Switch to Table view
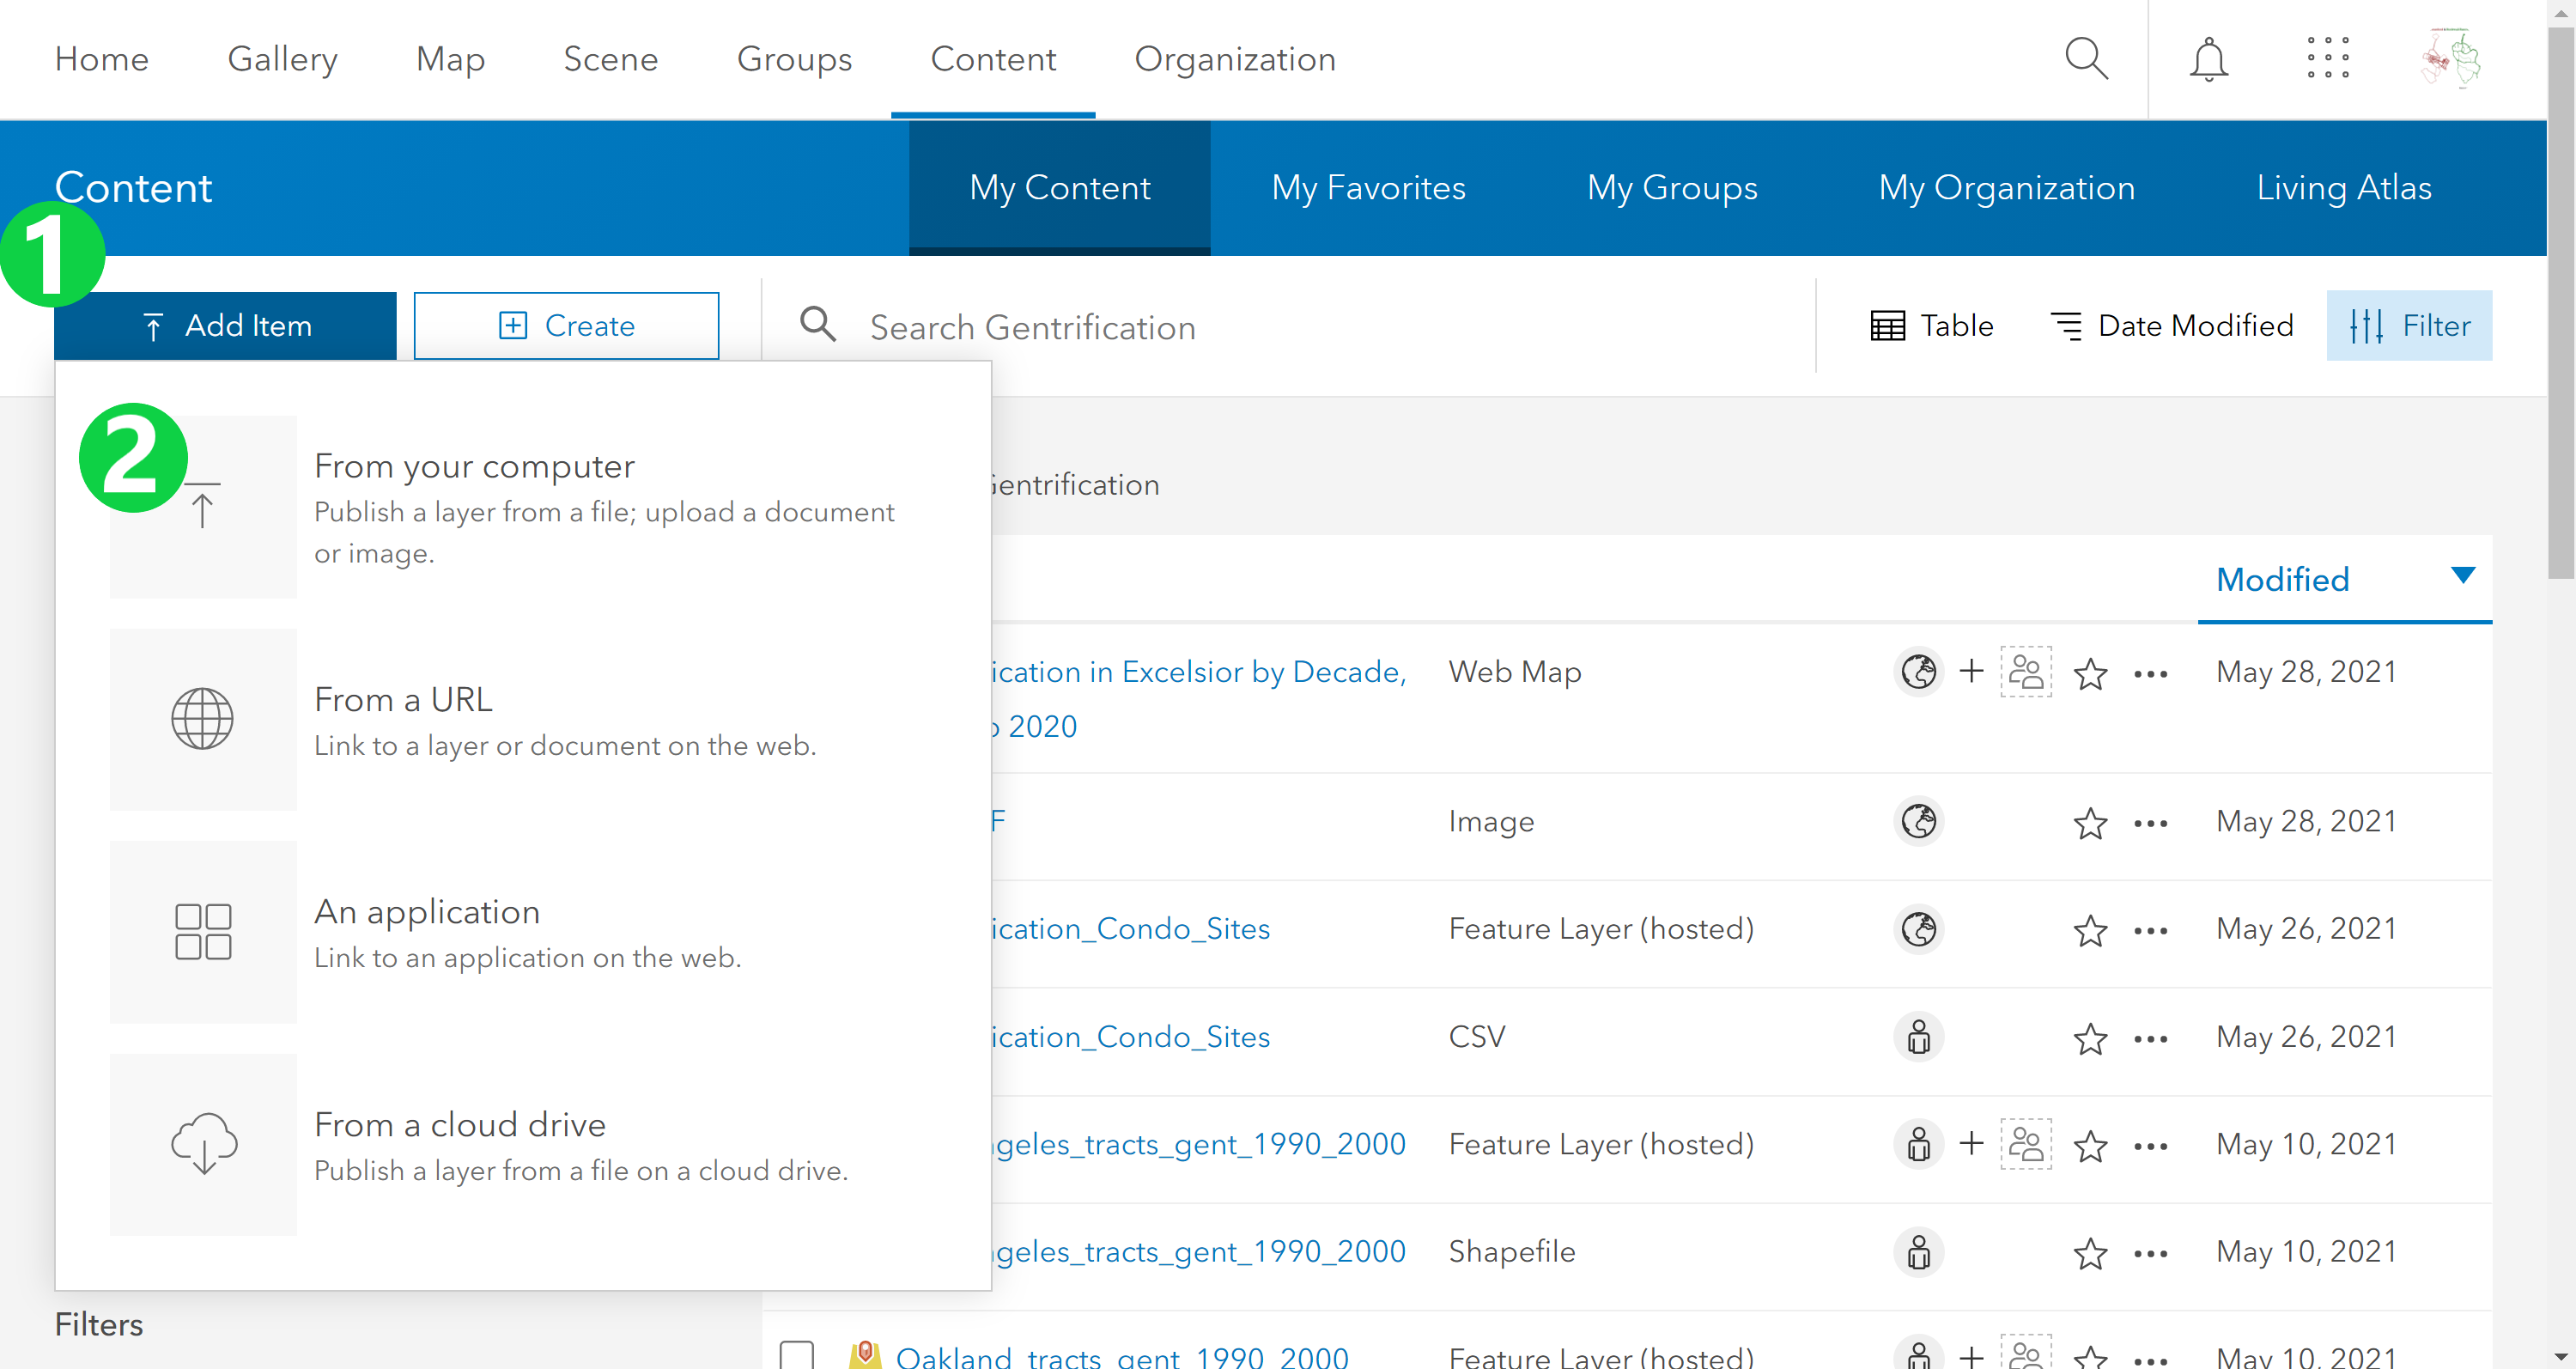The width and height of the screenshot is (2576, 1369). 1931,326
